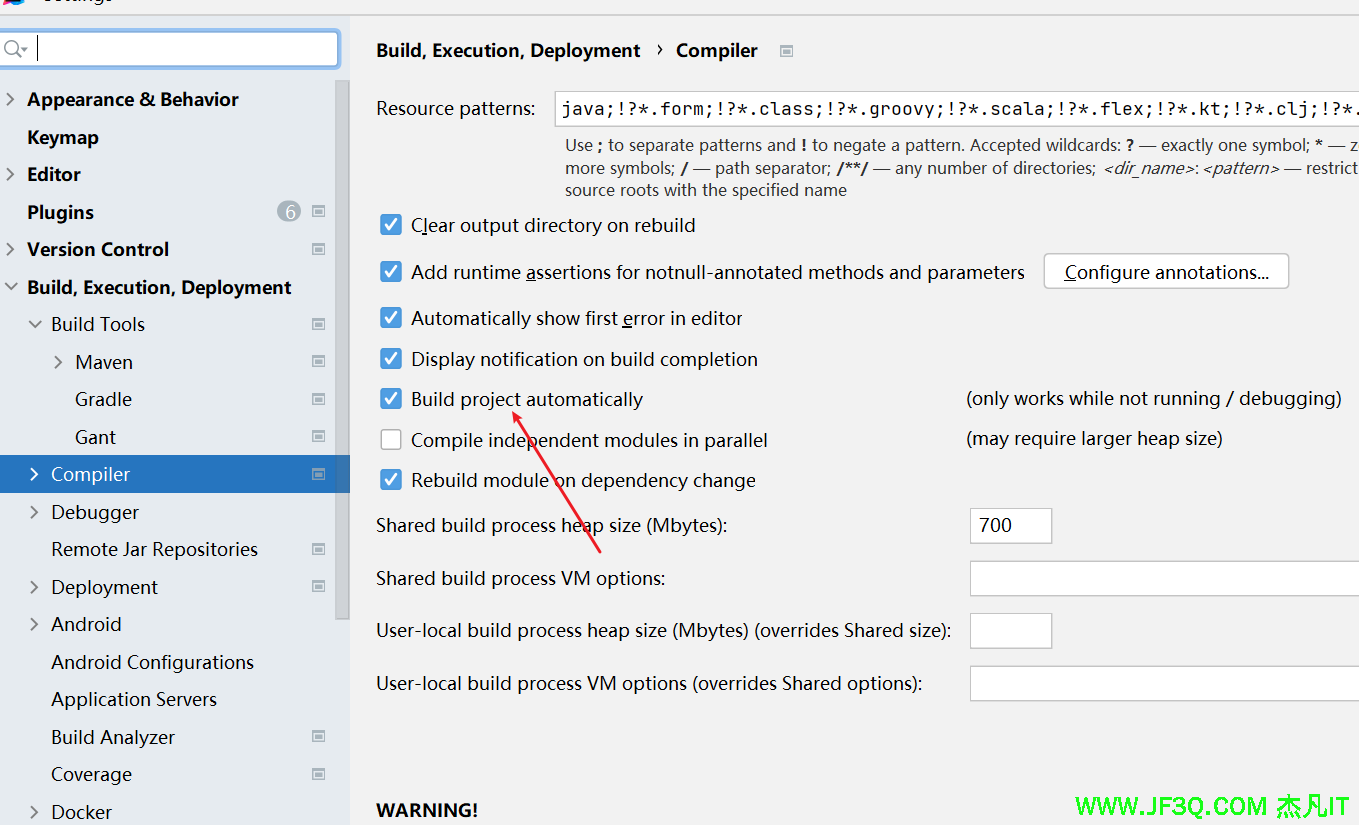Expand the Debugger settings node
The width and height of the screenshot is (1359, 825).
click(35, 512)
